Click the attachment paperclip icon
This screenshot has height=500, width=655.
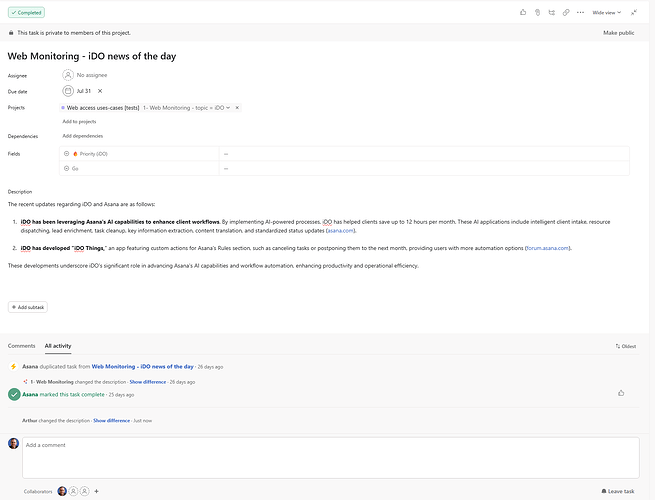click(x=538, y=13)
